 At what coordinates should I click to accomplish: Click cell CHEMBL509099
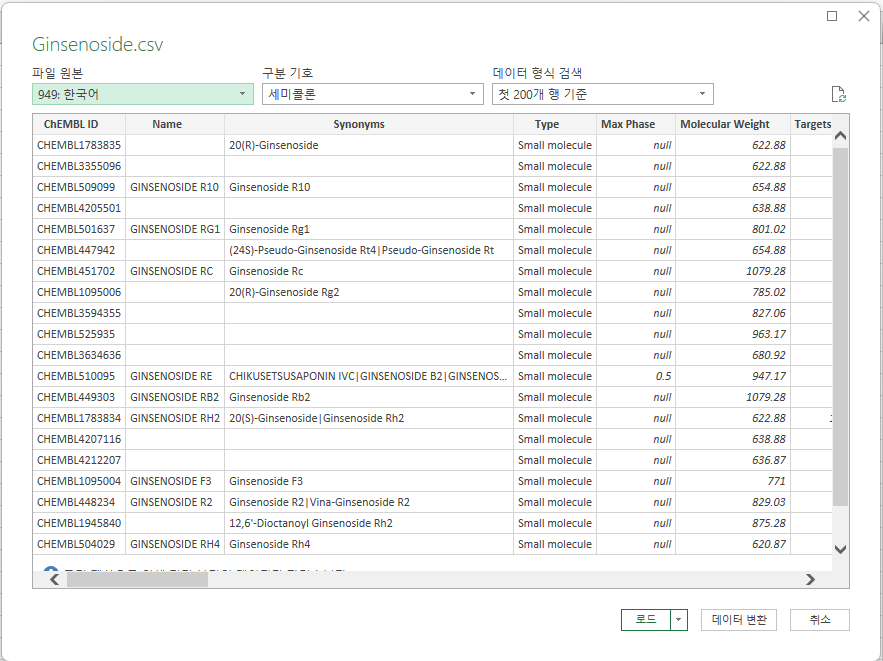click(x=79, y=187)
